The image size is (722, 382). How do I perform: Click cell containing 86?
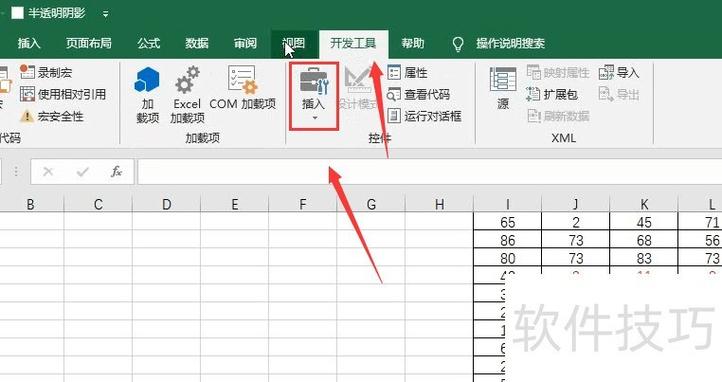coord(507,240)
